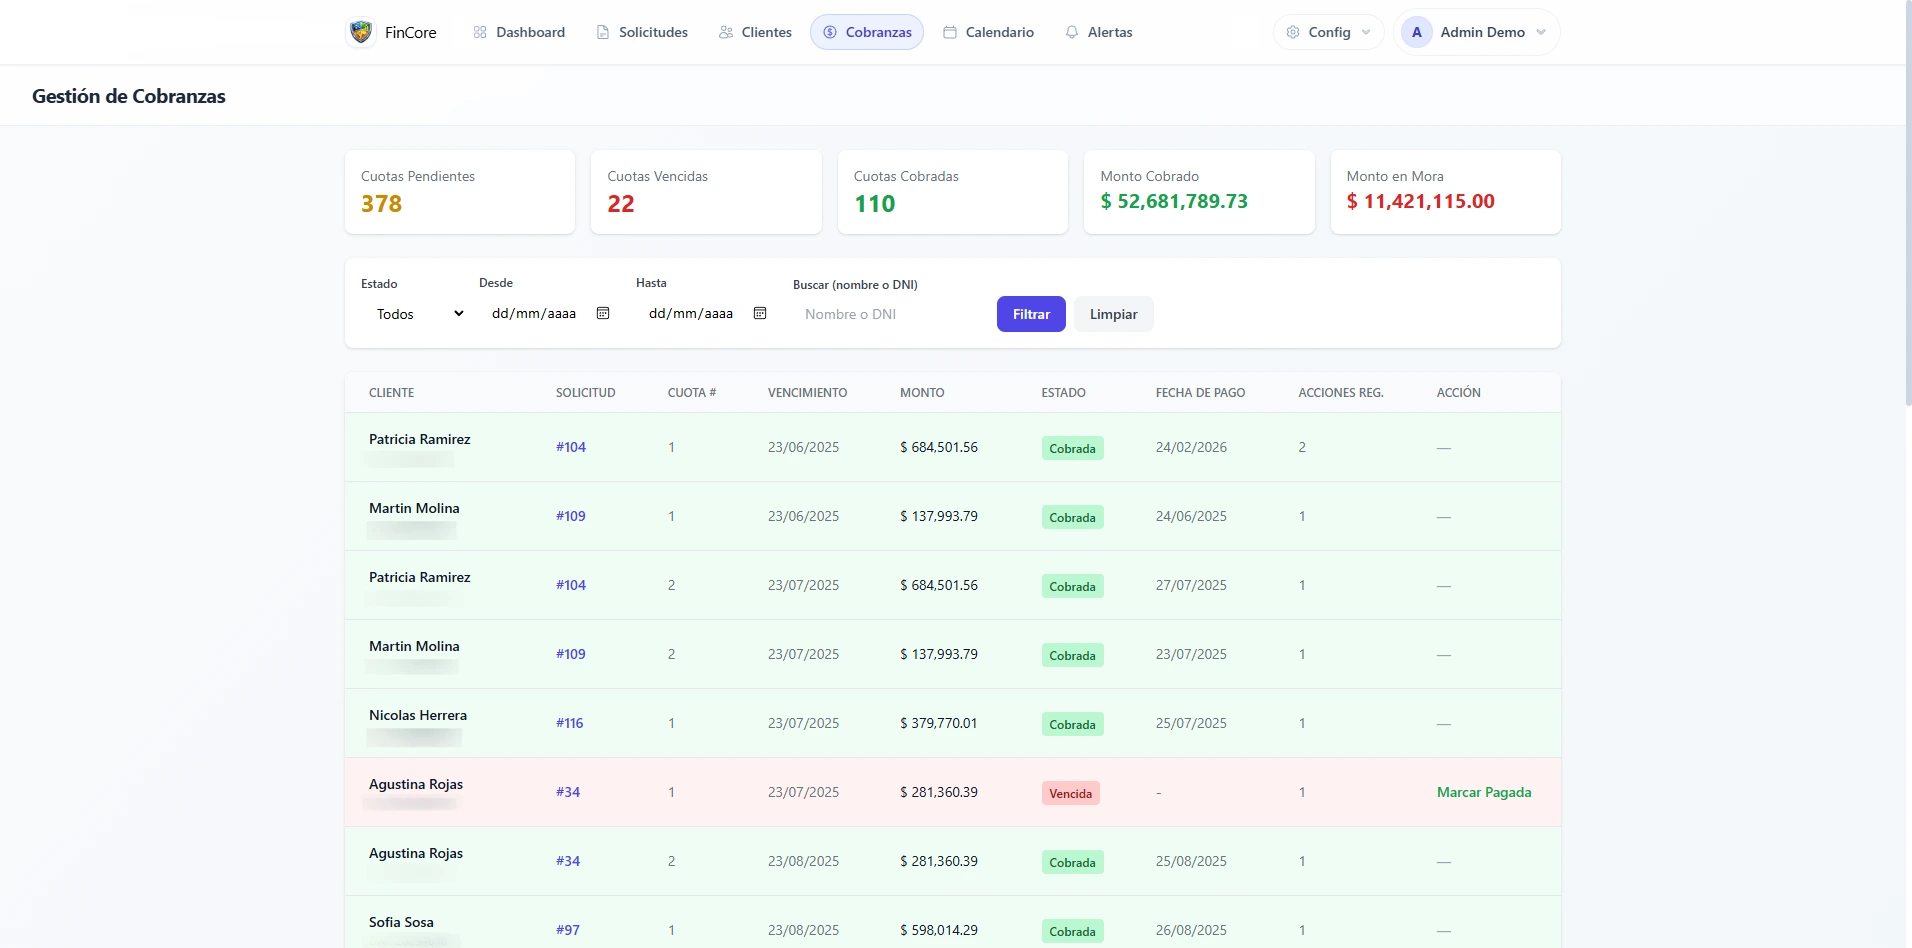Open the Dashboard nav item
Image resolution: width=1912 pixels, height=948 pixels.
tap(519, 32)
